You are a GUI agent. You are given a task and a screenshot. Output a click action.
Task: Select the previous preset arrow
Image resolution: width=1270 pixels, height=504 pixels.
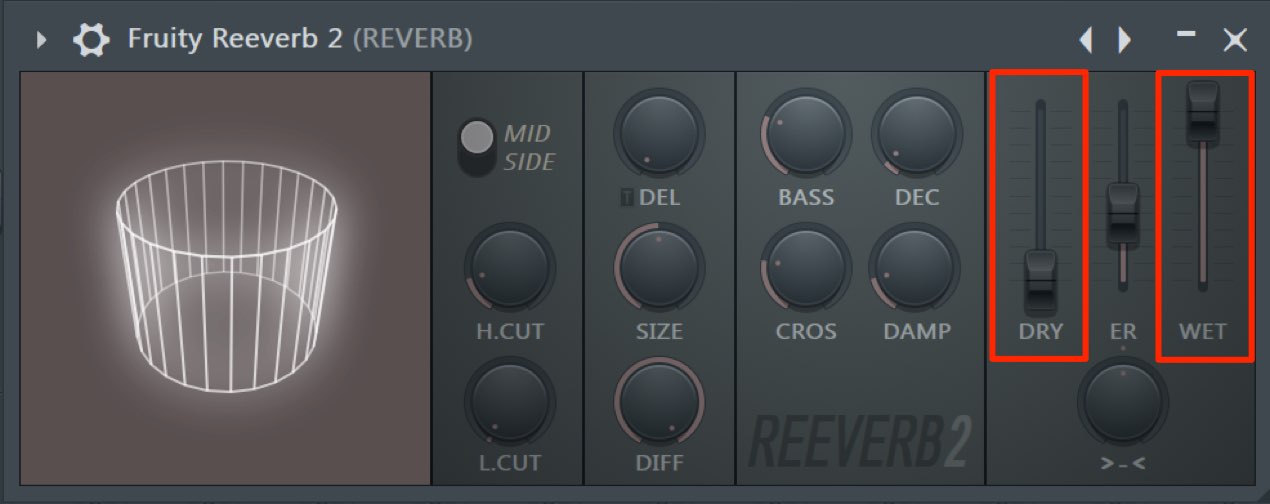point(1086,40)
